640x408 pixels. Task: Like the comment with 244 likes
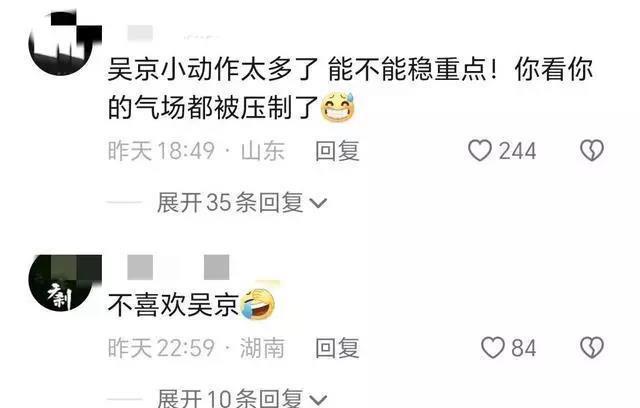click(480, 151)
